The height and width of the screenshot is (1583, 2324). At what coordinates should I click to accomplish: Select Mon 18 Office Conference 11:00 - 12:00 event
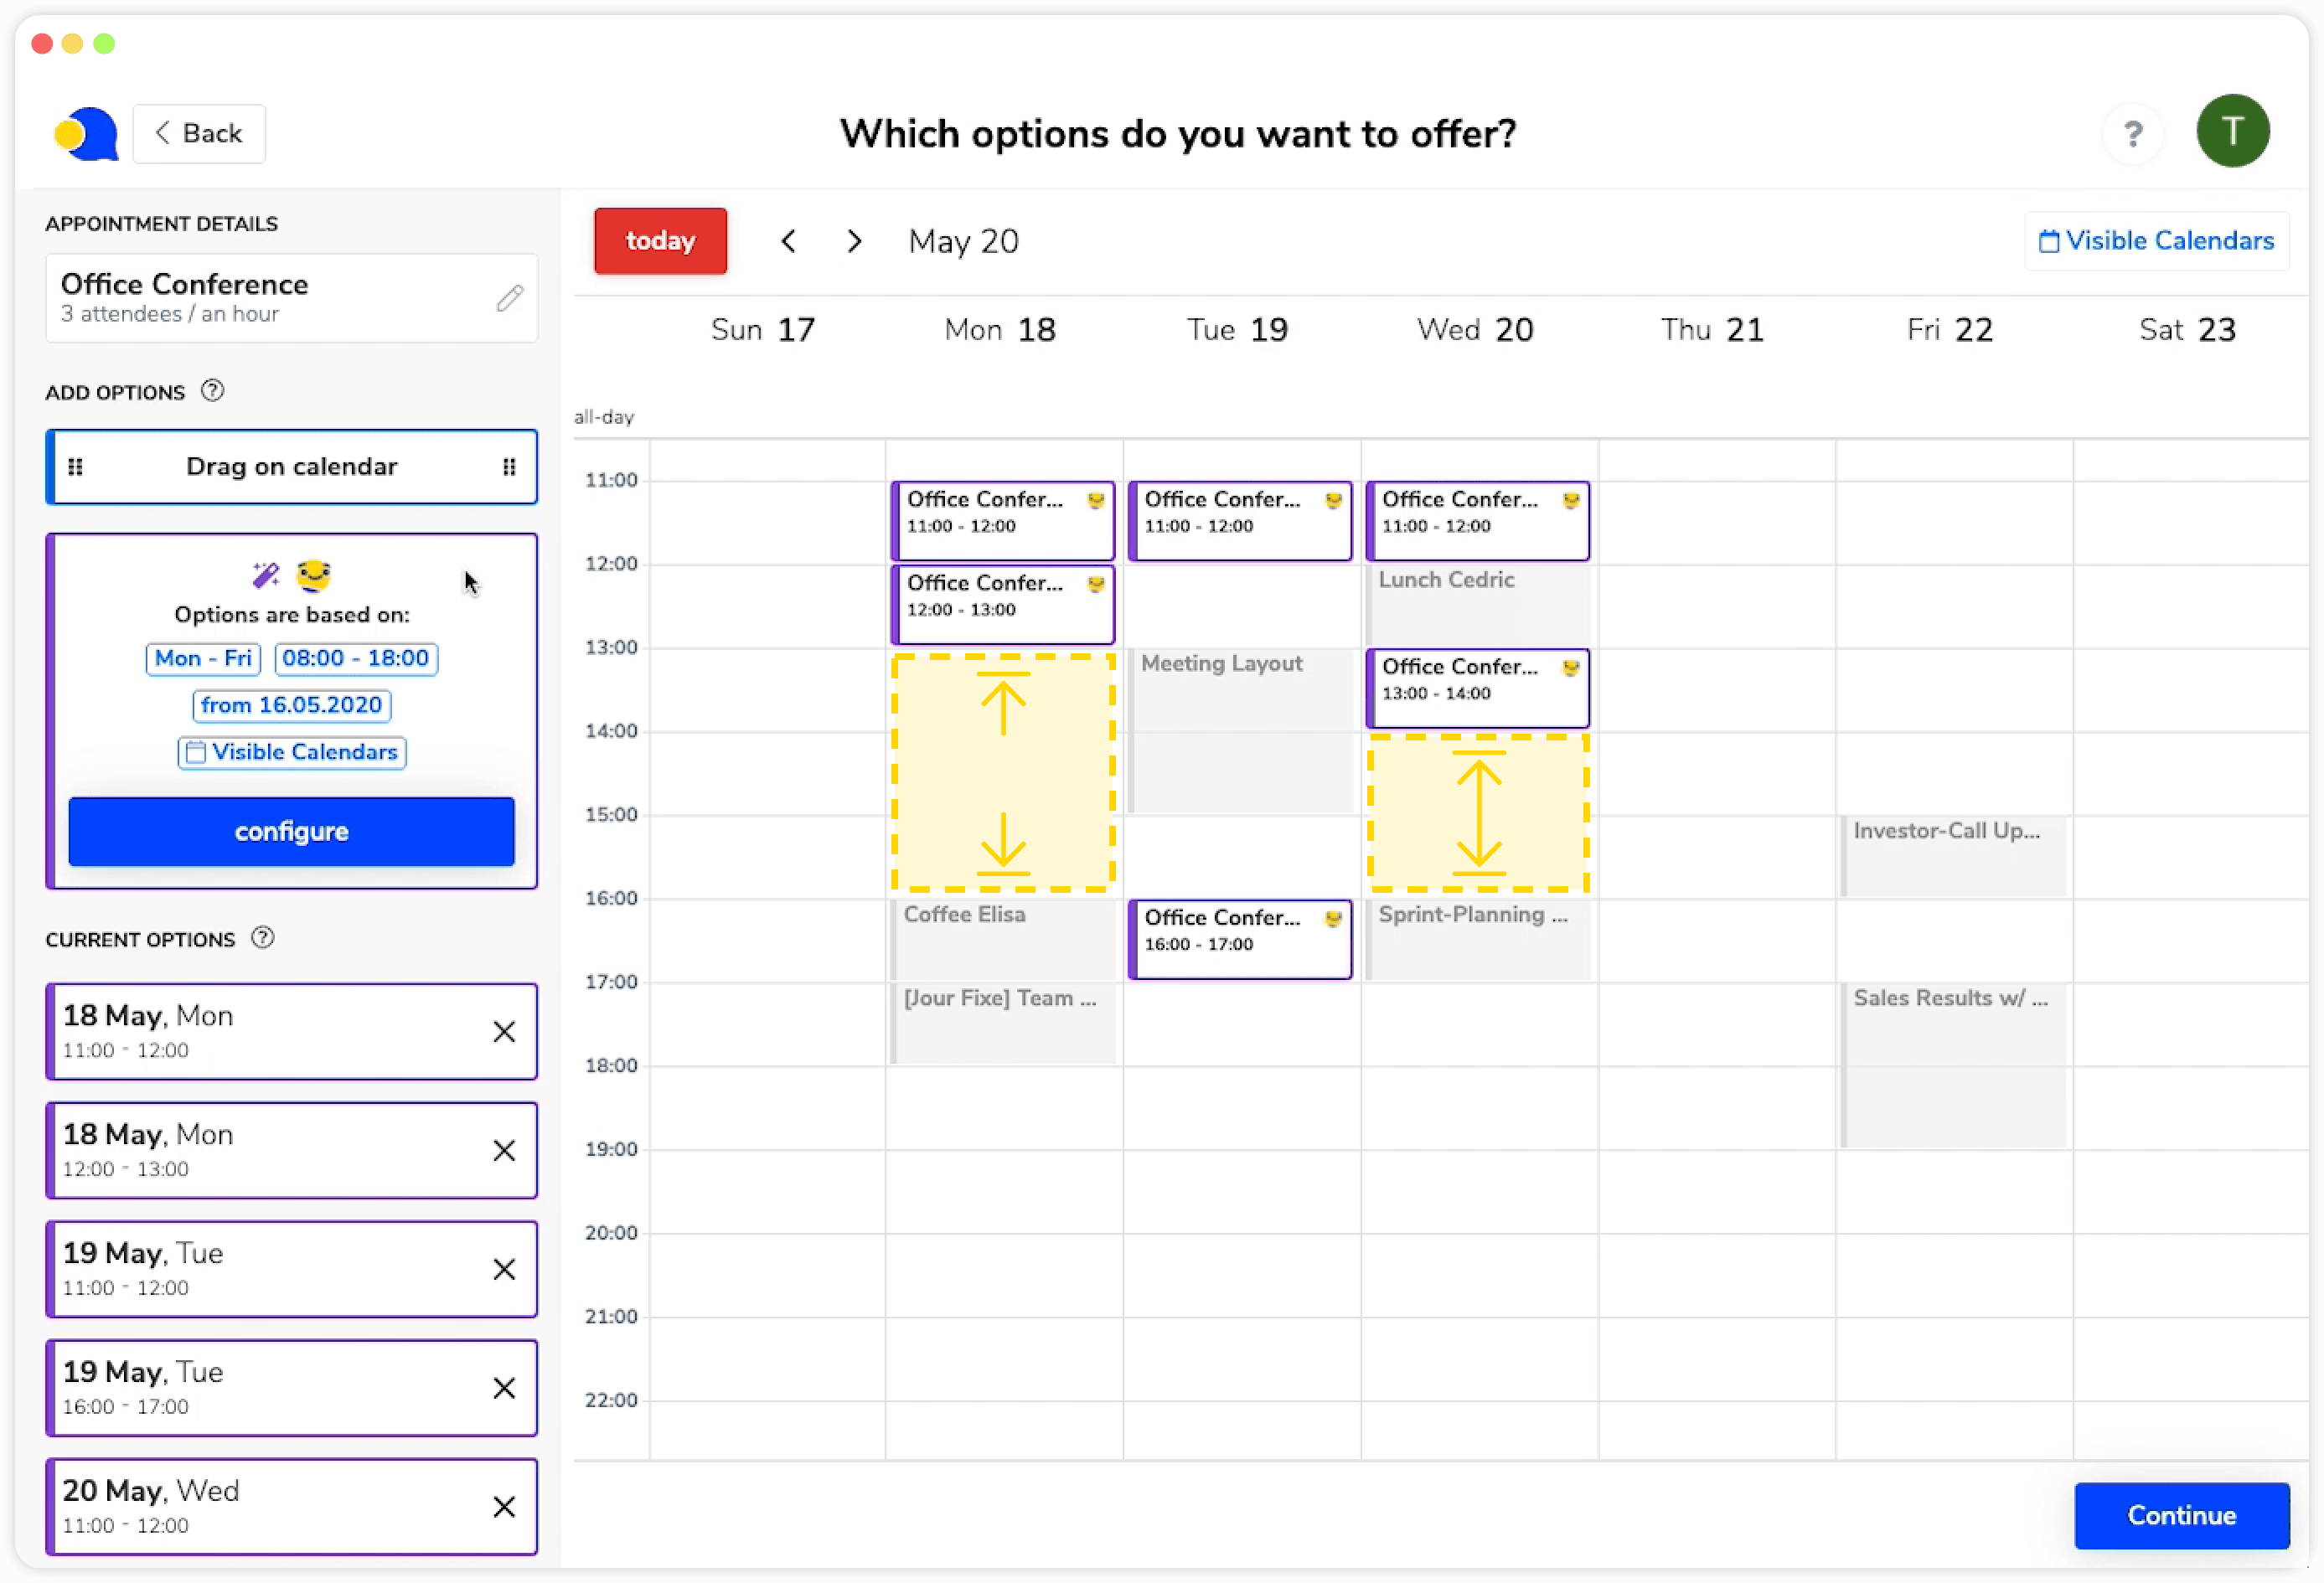1002,521
